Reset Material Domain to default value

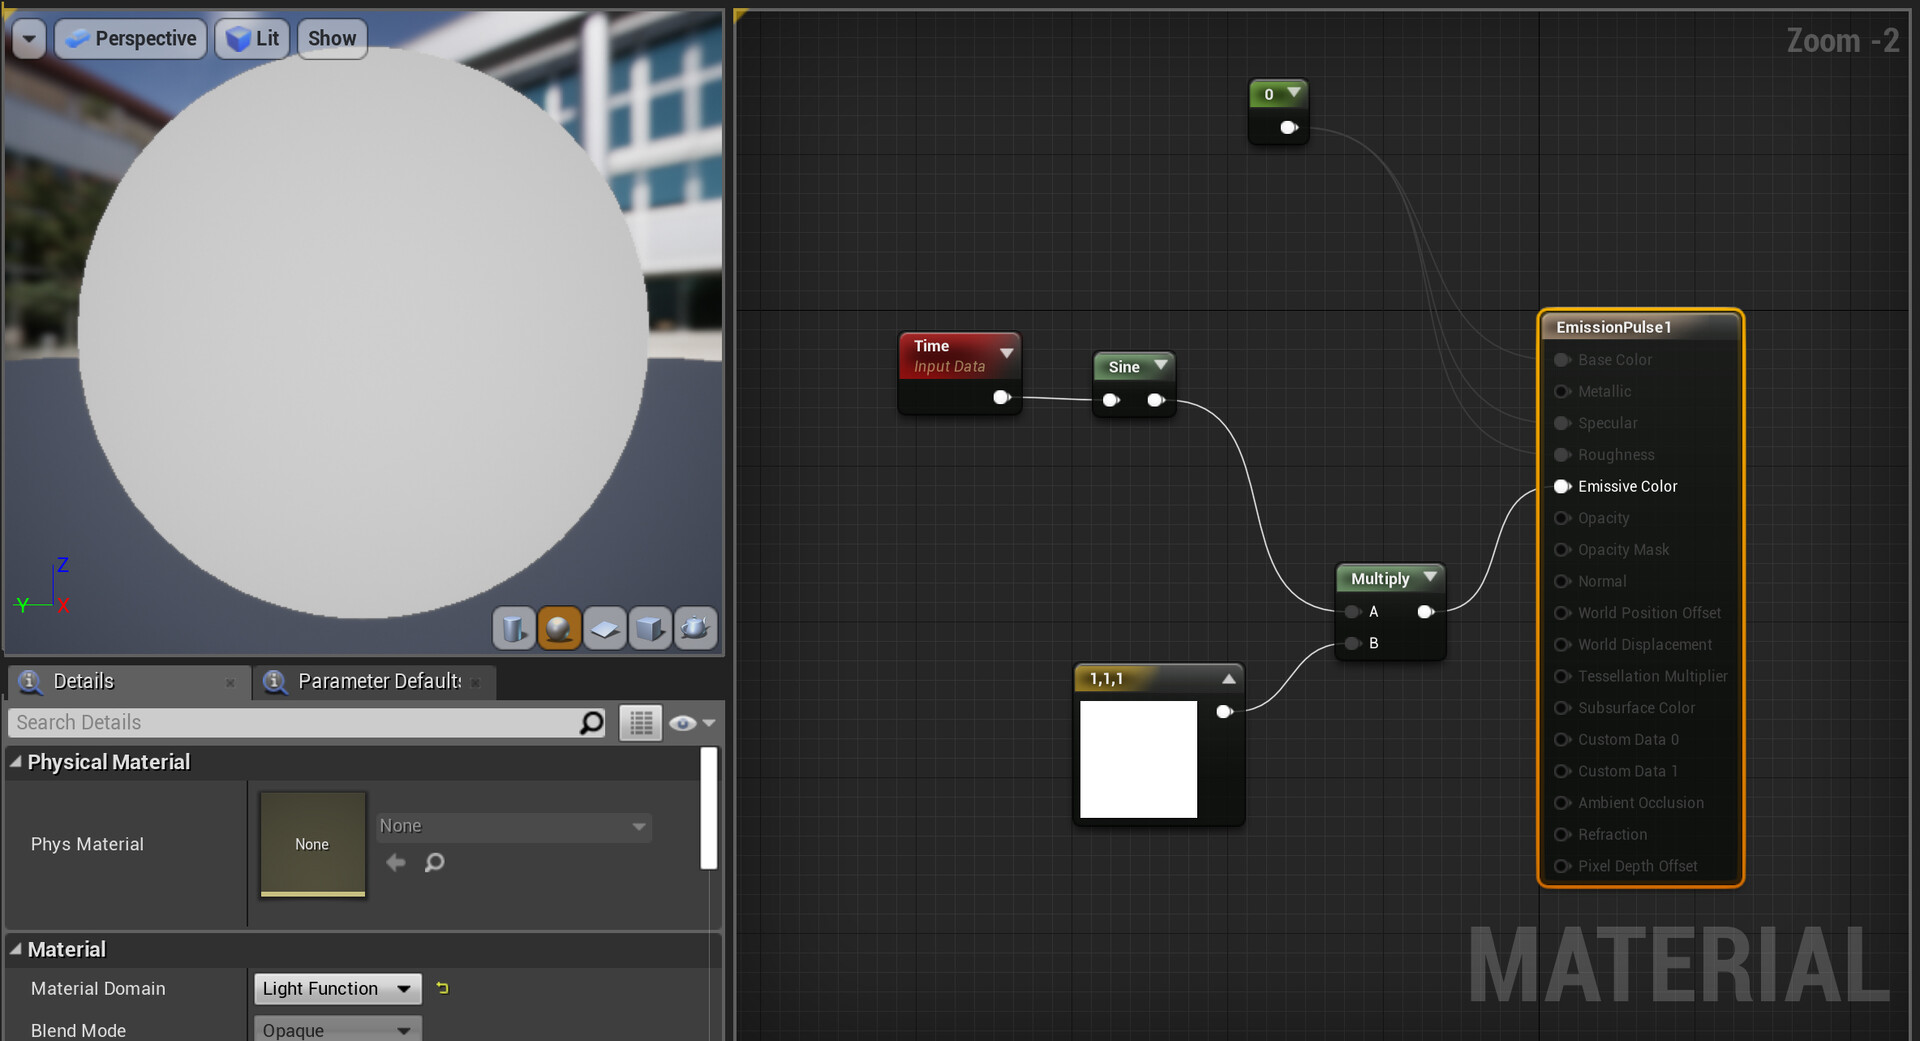point(442,988)
